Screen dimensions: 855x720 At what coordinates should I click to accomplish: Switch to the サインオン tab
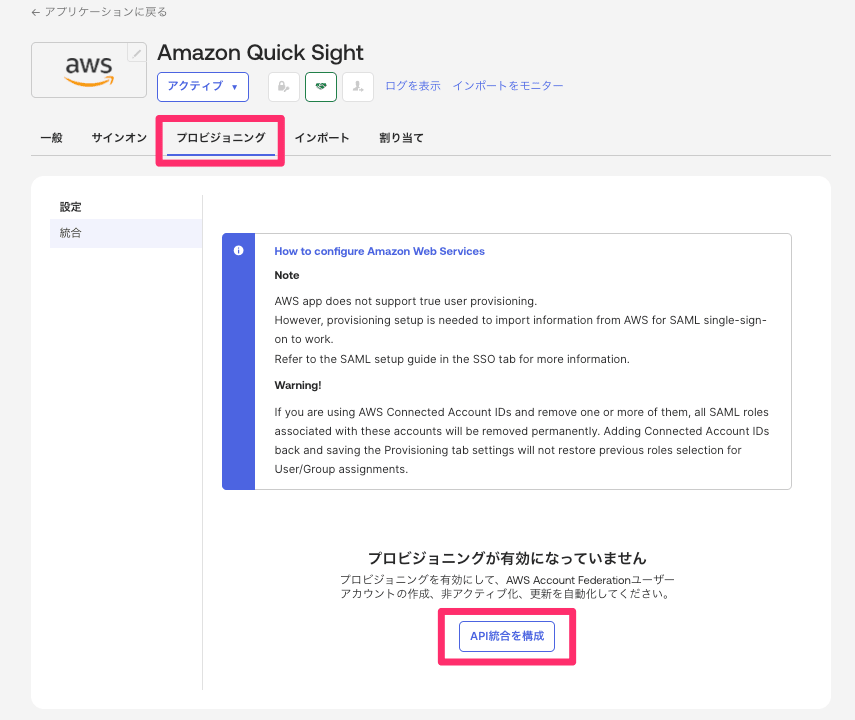pyautogui.click(x=119, y=138)
